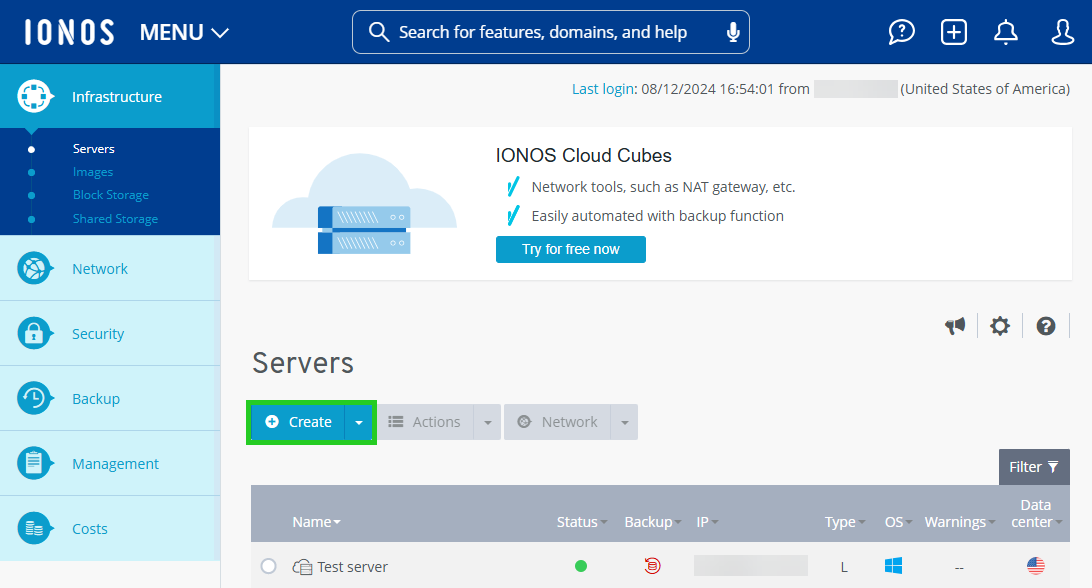Select the Test server row selection circle
This screenshot has width=1092, height=588.
click(x=268, y=565)
